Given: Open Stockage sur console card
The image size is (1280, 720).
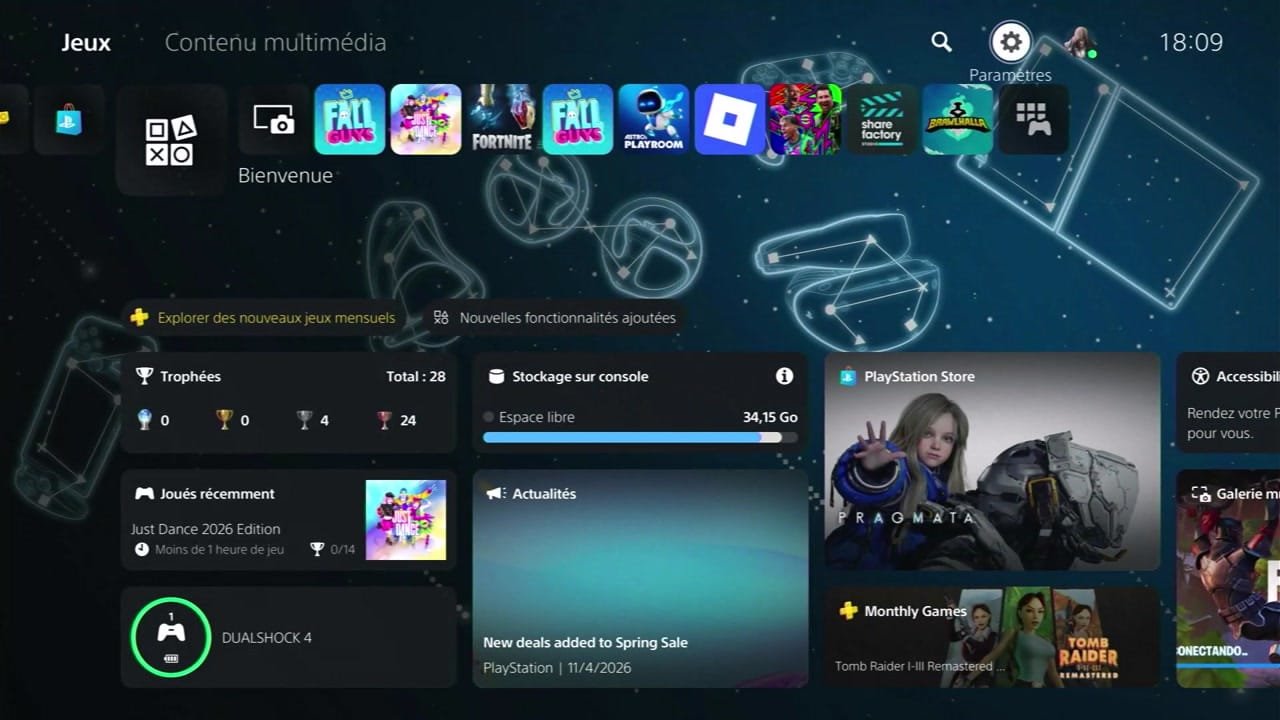Looking at the screenshot, I should [640, 402].
